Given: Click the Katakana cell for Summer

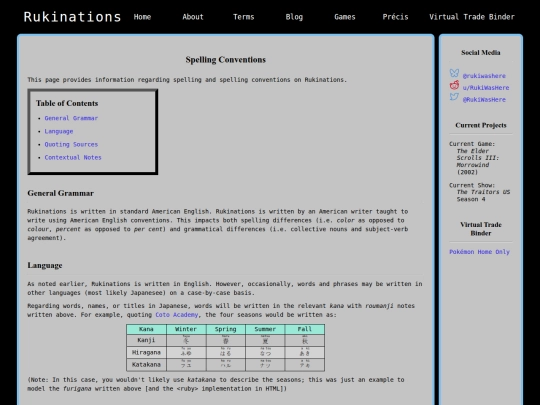Looking at the screenshot, I should [265, 365].
